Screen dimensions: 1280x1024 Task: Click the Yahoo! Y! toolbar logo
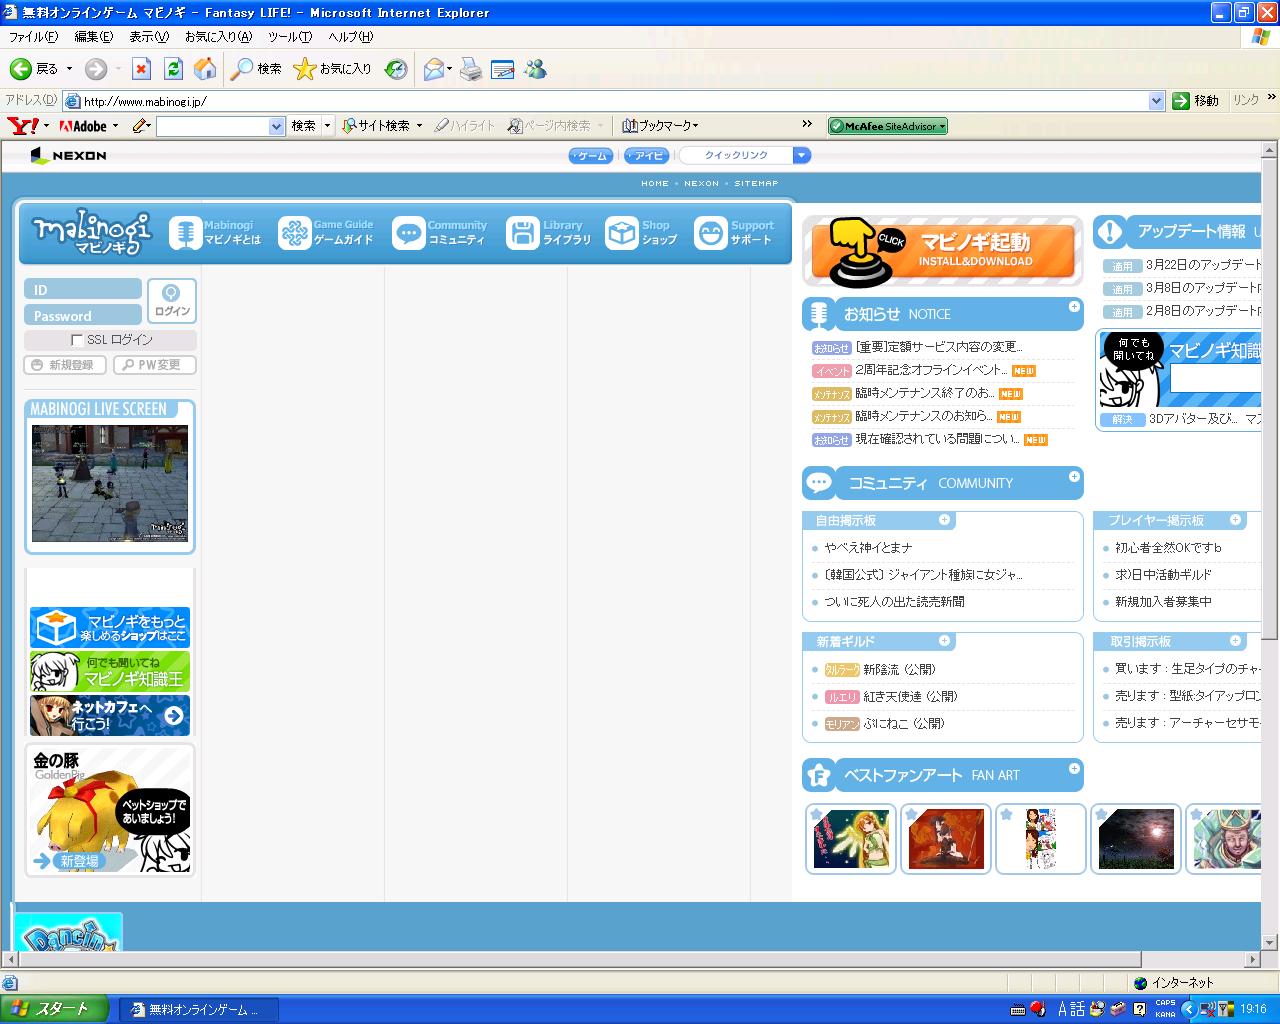pyautogui.click(x=23, y=126)
